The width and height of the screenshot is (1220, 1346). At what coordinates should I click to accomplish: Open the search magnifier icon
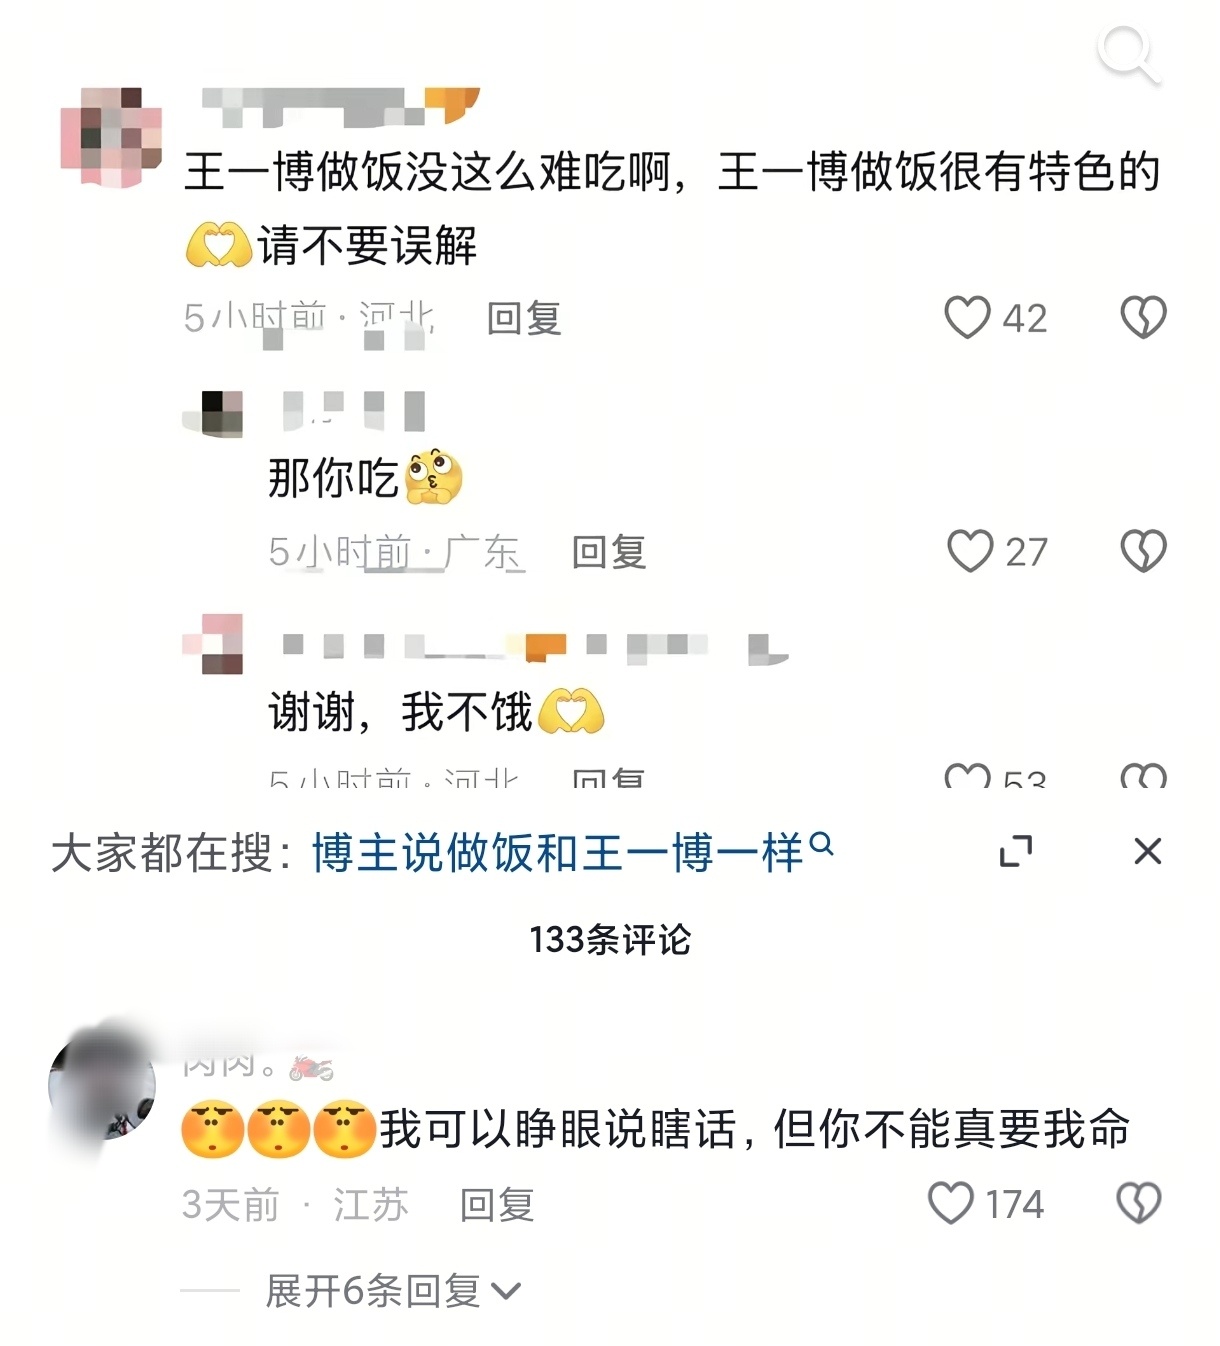point(1129,54)
